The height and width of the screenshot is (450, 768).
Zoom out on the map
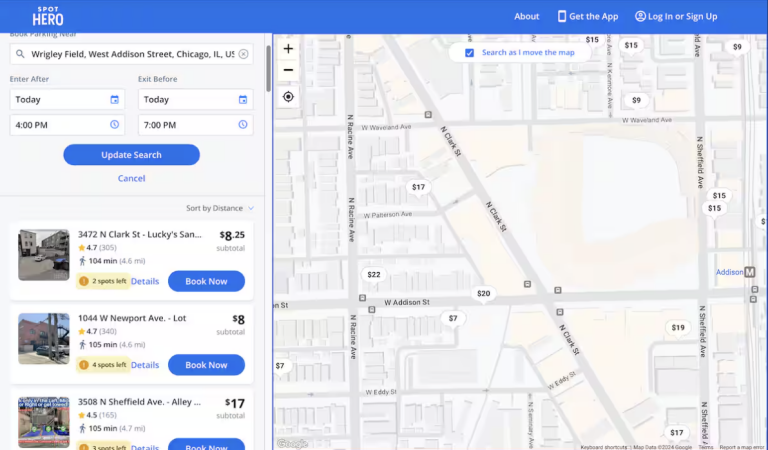point(288,70)
